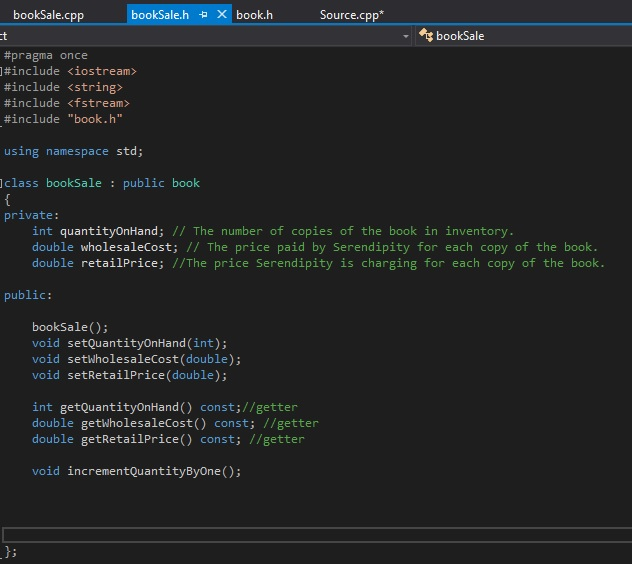Click the private: access specifier

[31, 215]
